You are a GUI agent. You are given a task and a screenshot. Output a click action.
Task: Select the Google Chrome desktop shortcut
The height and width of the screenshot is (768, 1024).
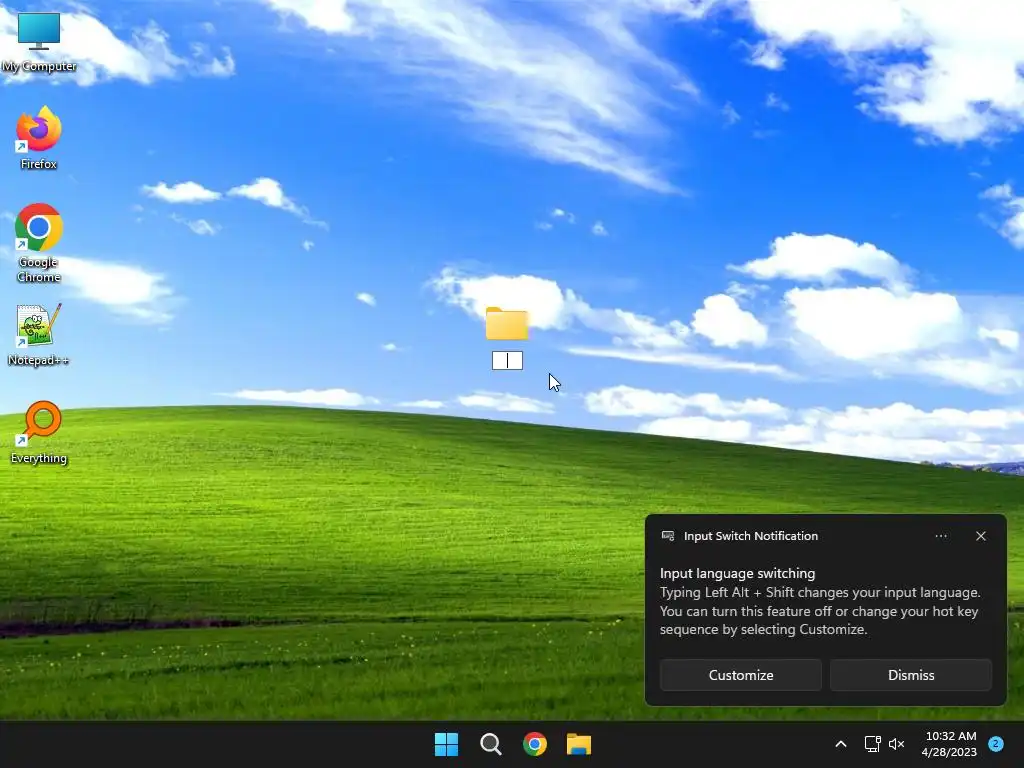point(39,242)
